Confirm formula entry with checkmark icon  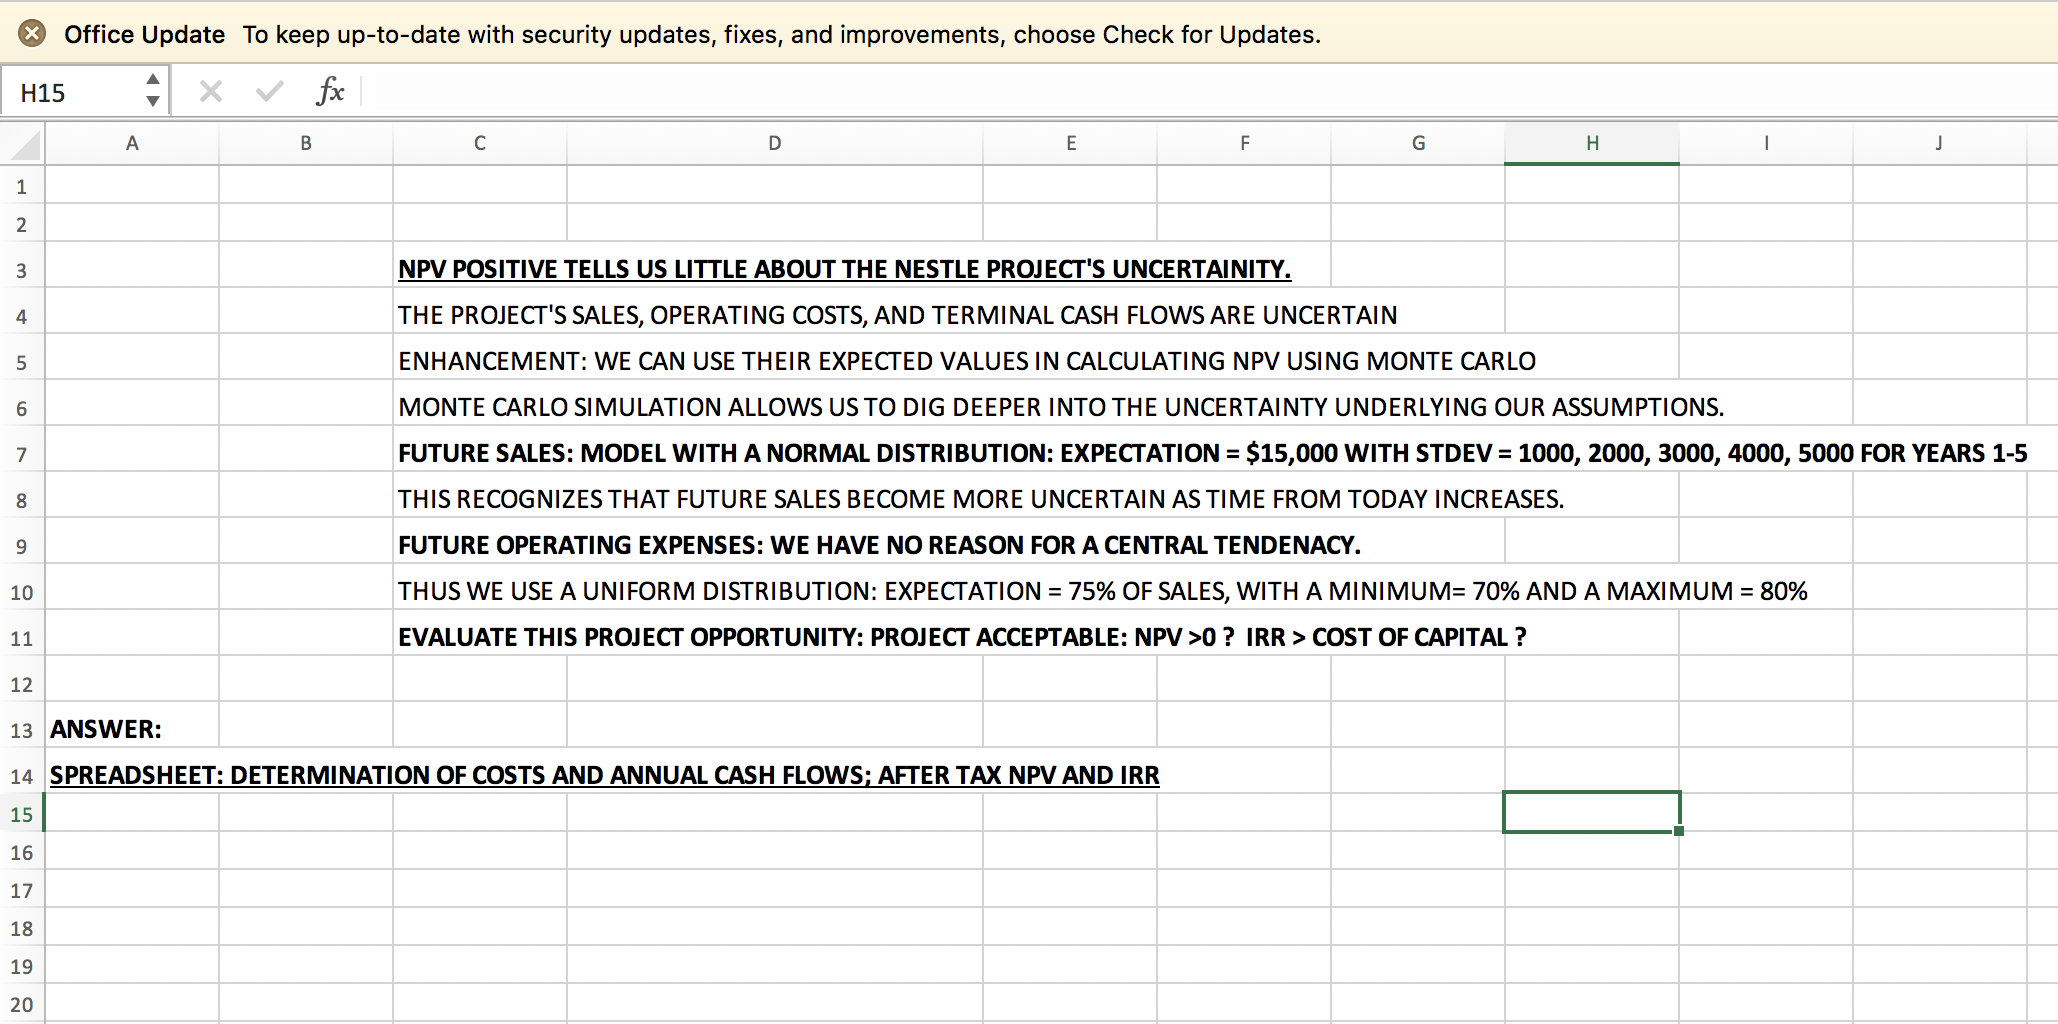coord(269,92)
